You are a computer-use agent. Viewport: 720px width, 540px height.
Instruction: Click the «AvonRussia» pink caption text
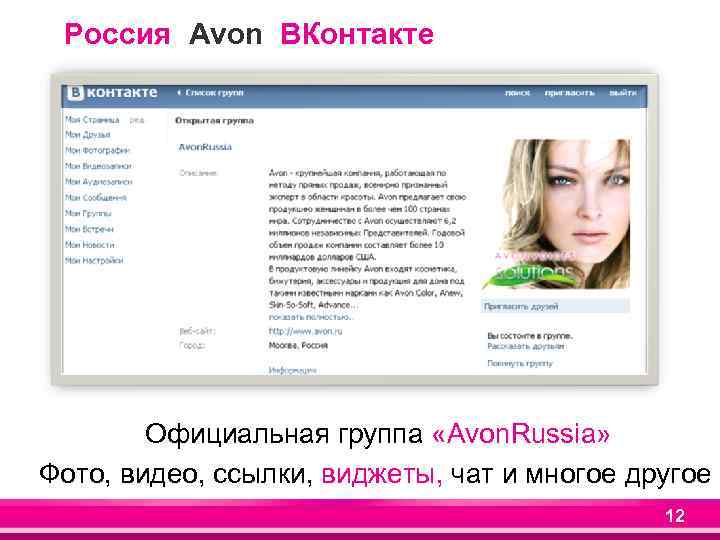521,433
